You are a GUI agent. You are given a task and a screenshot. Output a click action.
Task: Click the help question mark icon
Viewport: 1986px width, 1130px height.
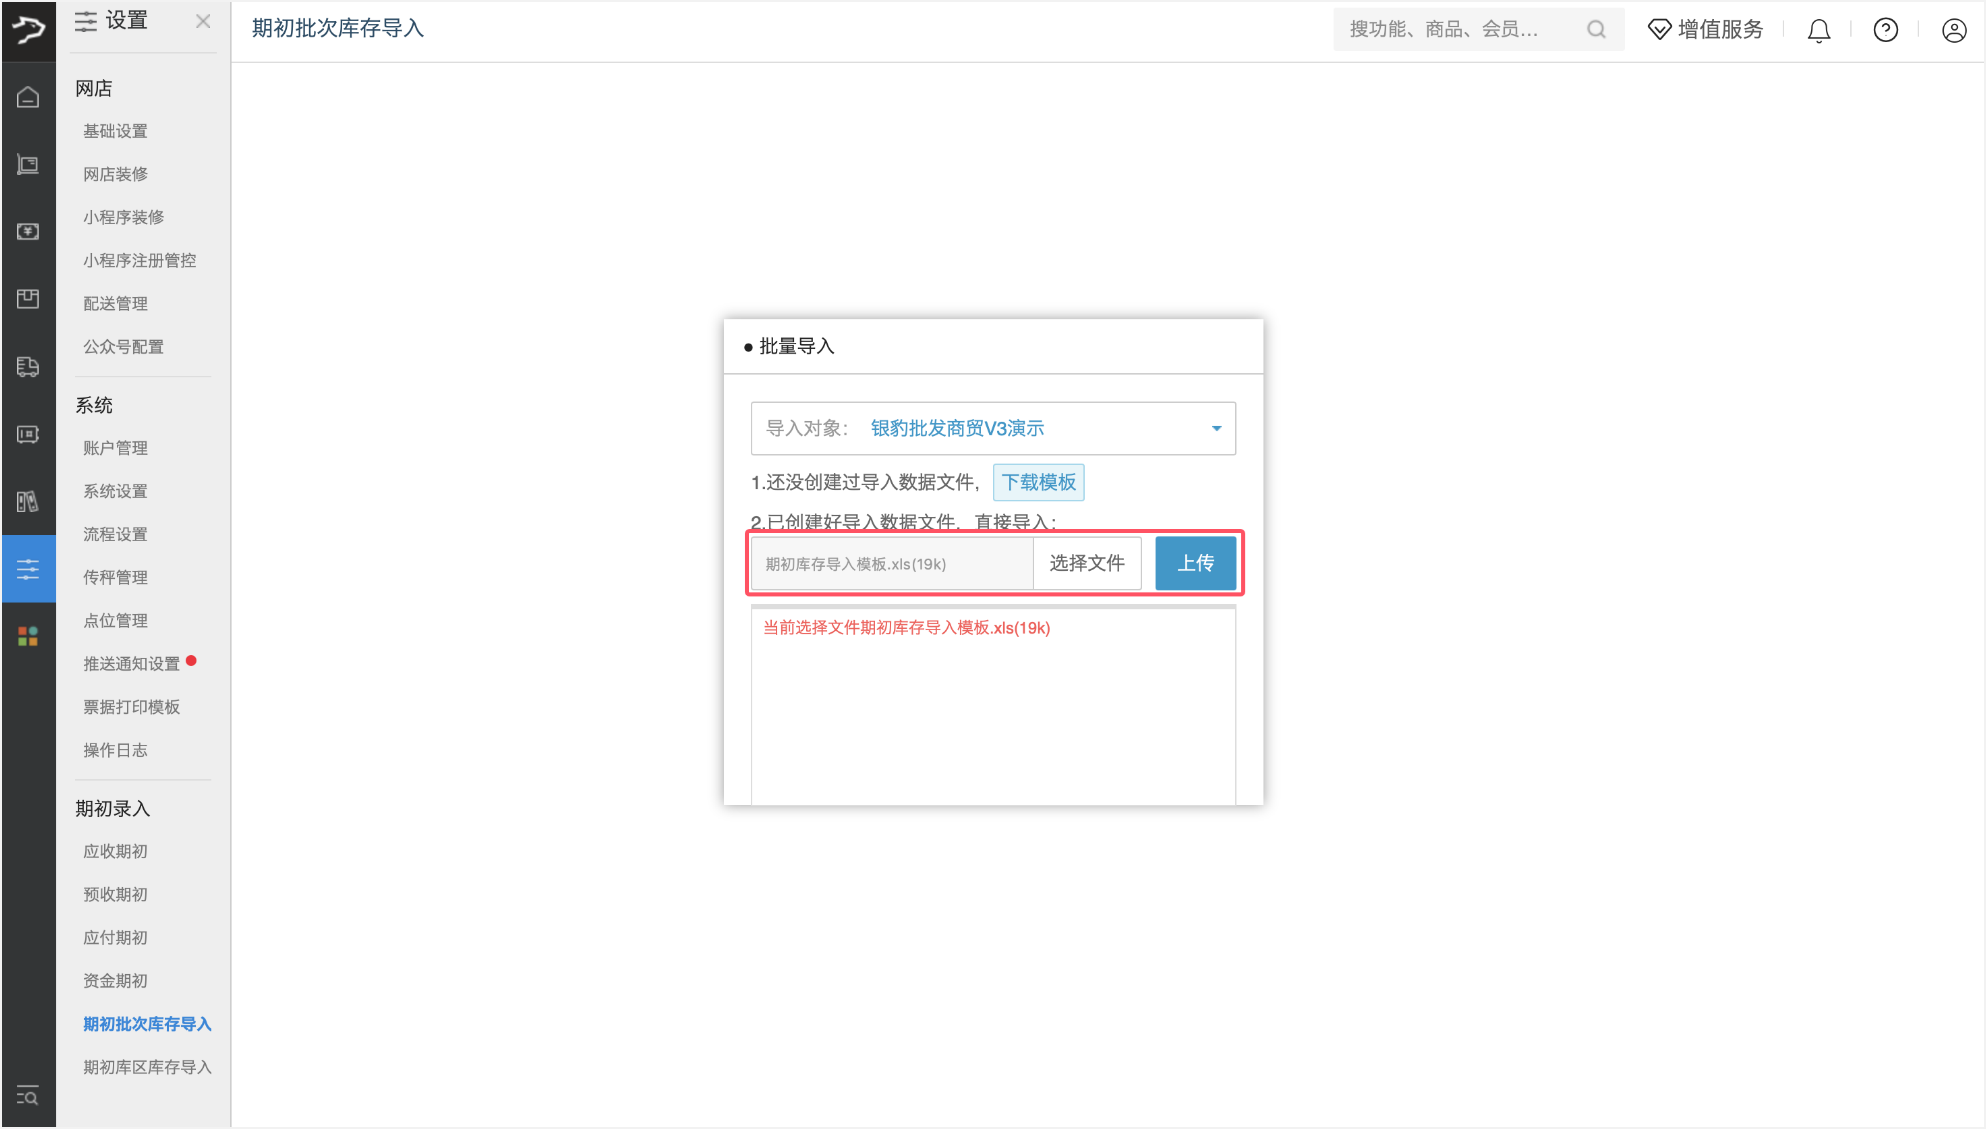point(1885,30)
